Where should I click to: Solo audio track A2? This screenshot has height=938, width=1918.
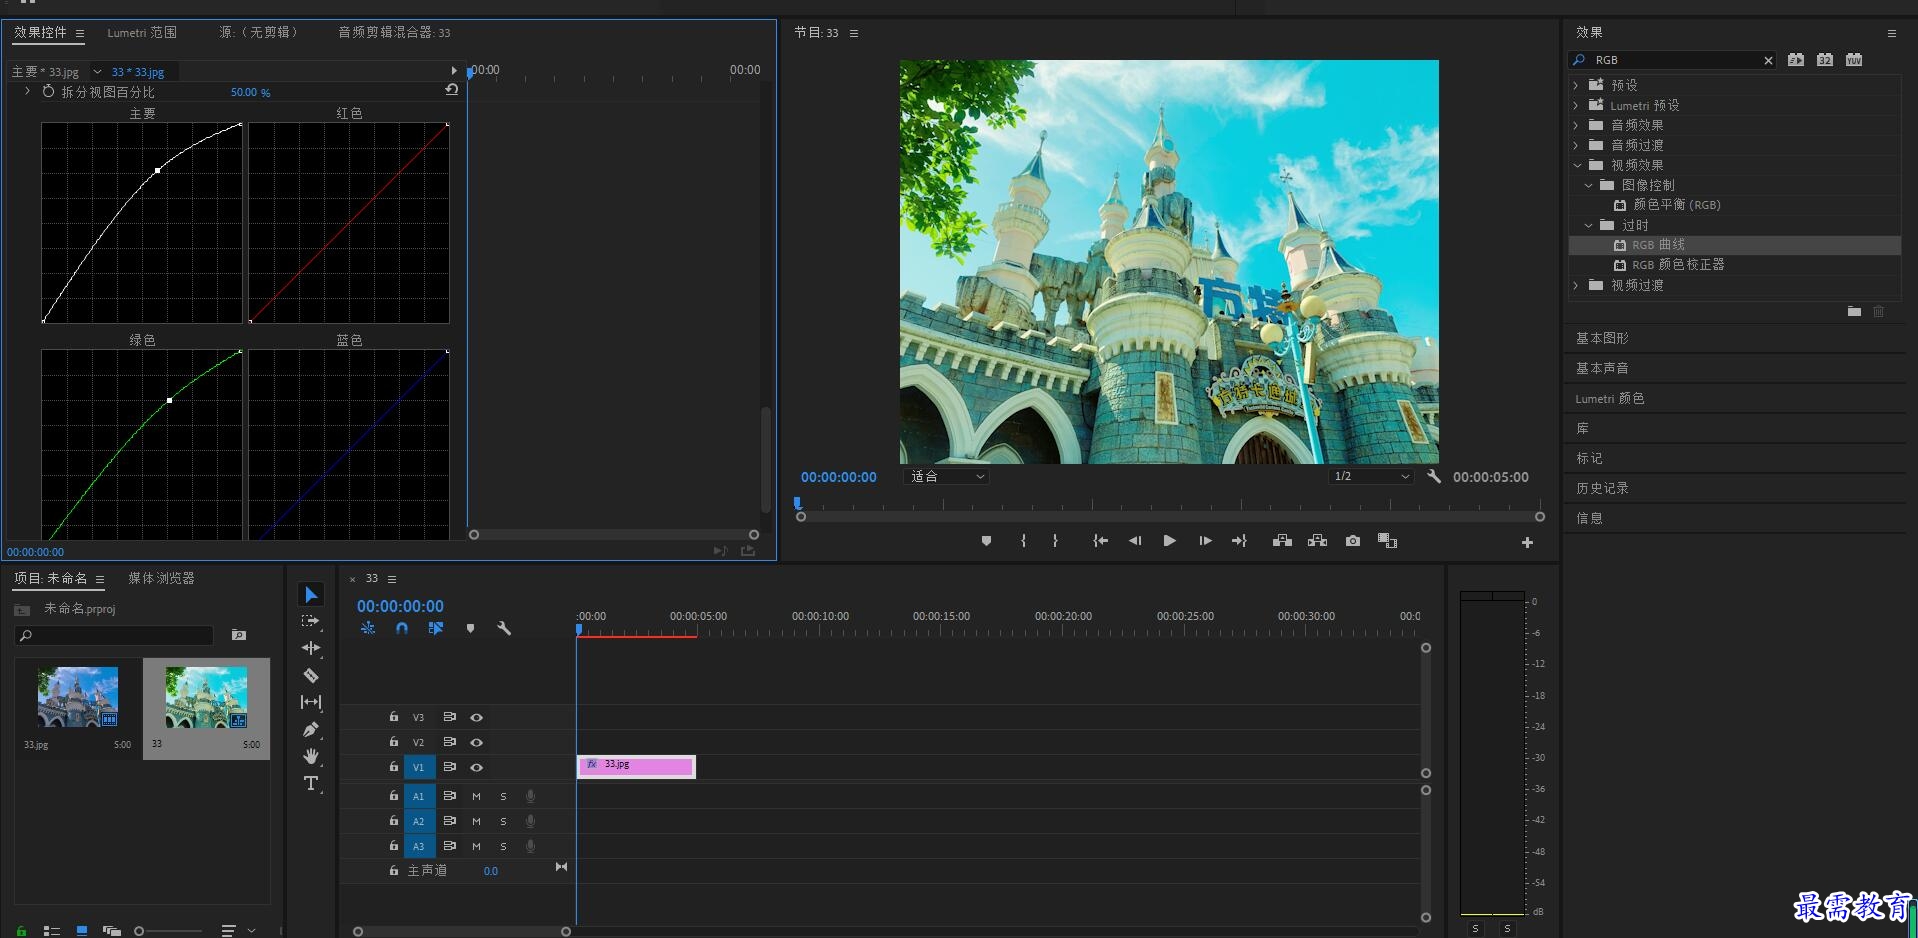point(503,822)
